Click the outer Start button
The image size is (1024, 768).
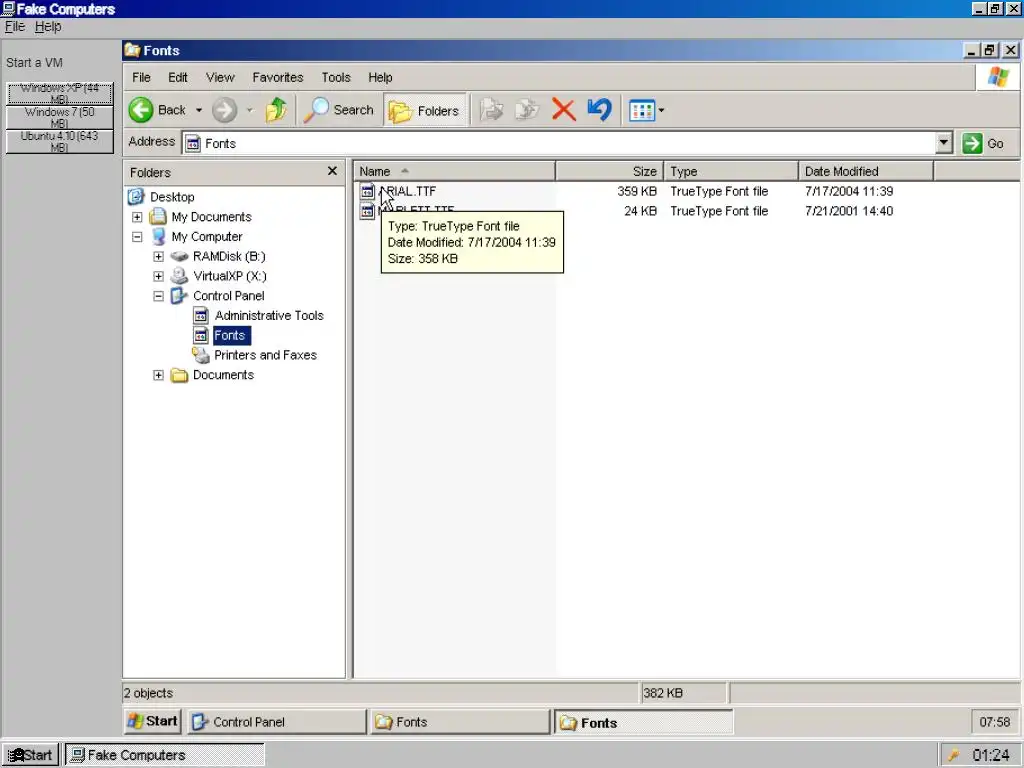click(30, 755)
